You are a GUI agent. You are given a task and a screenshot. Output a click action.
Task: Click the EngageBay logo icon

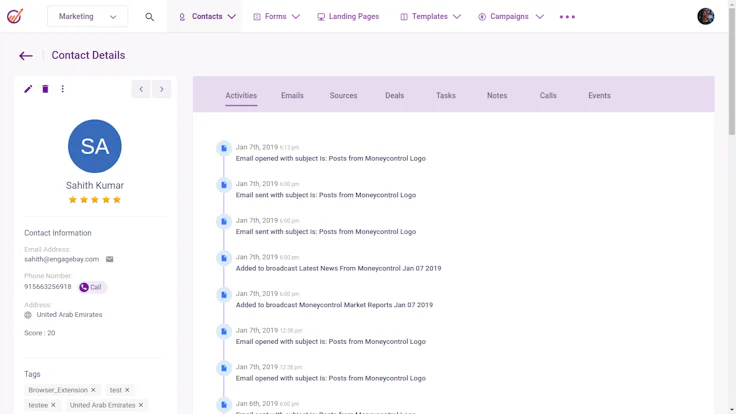[15, 16]
